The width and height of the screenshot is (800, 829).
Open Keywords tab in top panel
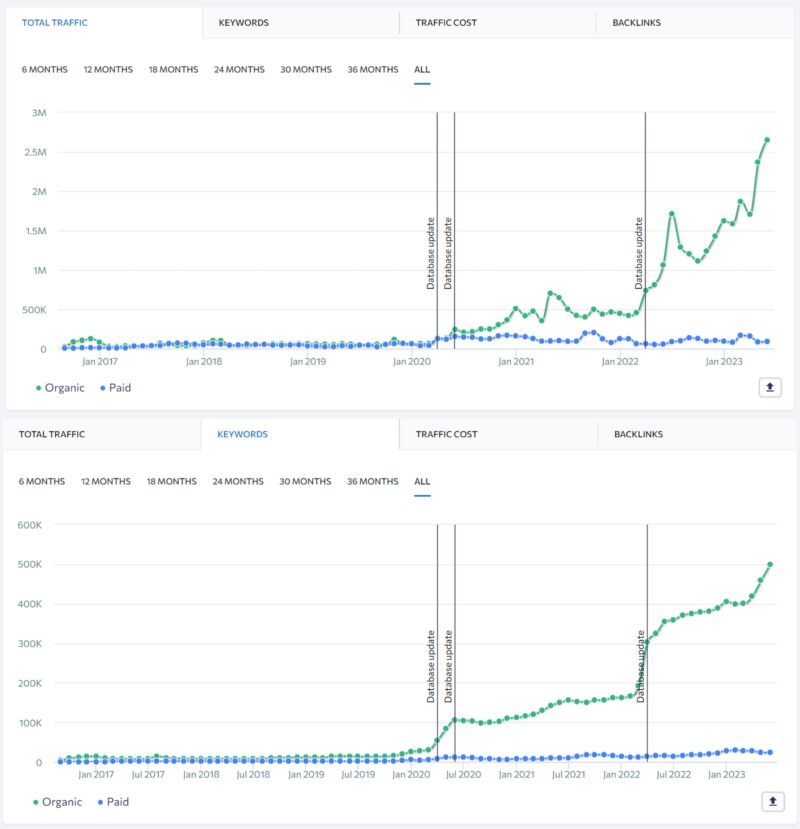coord(243,22)
